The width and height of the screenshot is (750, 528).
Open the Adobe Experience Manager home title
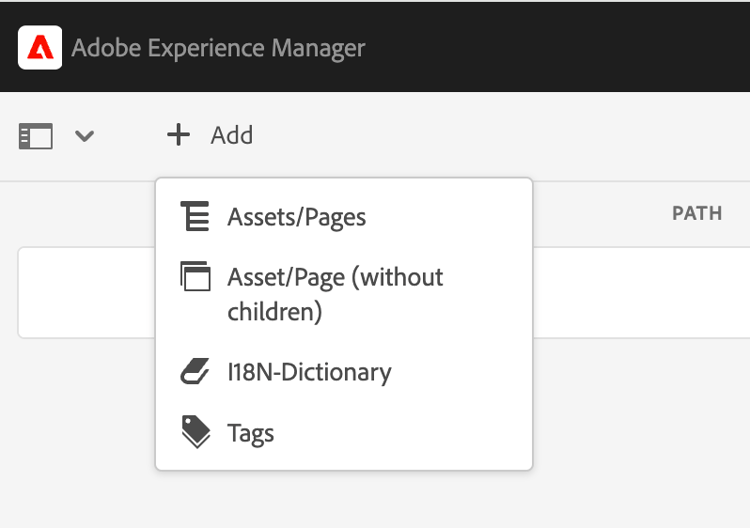pyautogui.click(x=218, y=48)
